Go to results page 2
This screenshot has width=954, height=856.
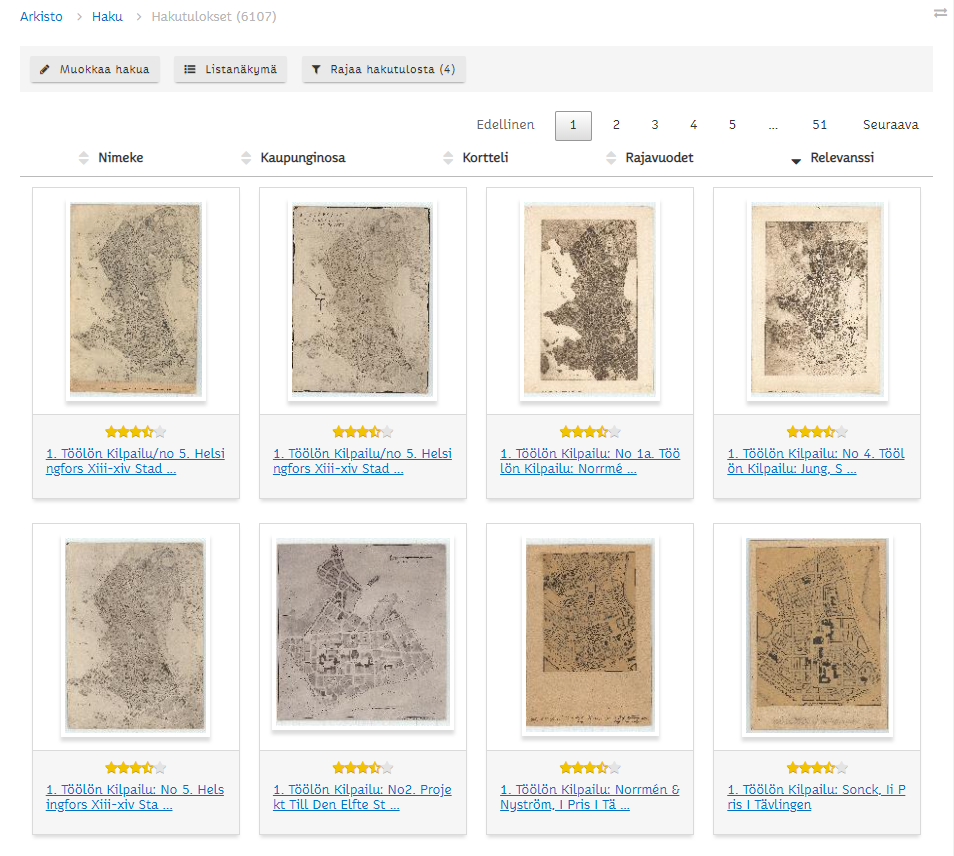[616, 125]
